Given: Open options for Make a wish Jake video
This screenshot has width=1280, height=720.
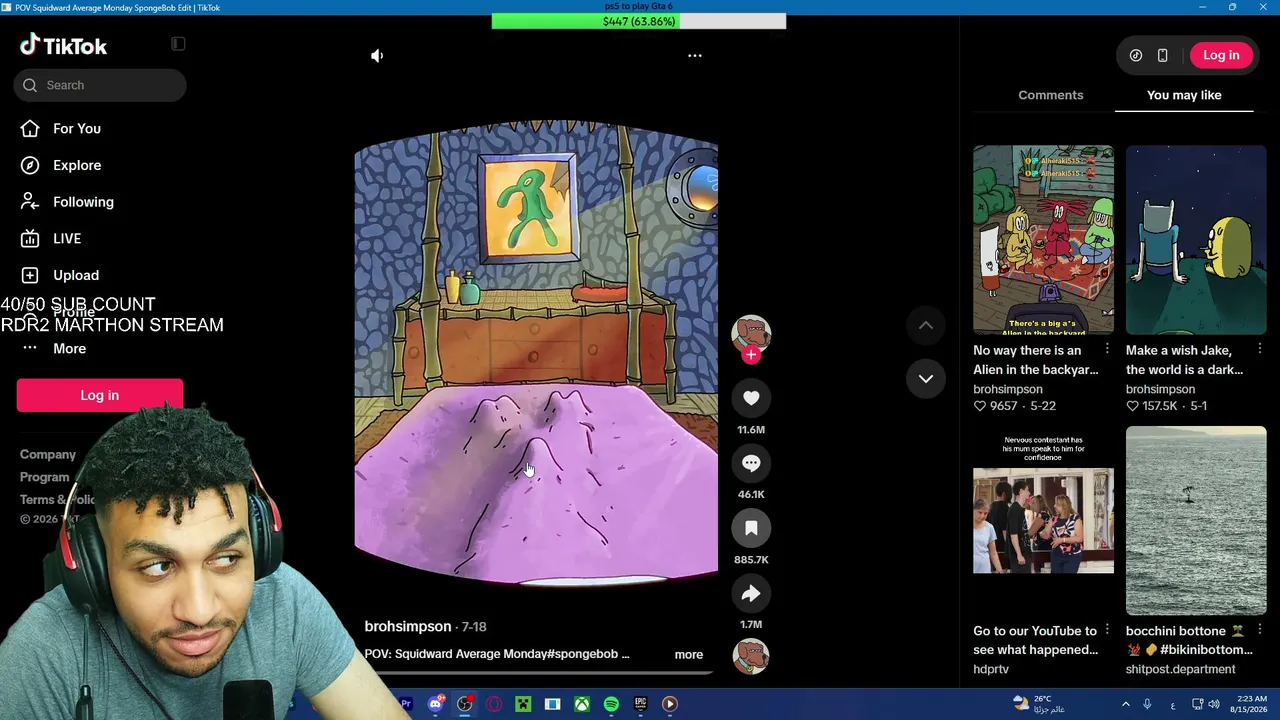Looking at the screenshot, I should [1259, 349].
